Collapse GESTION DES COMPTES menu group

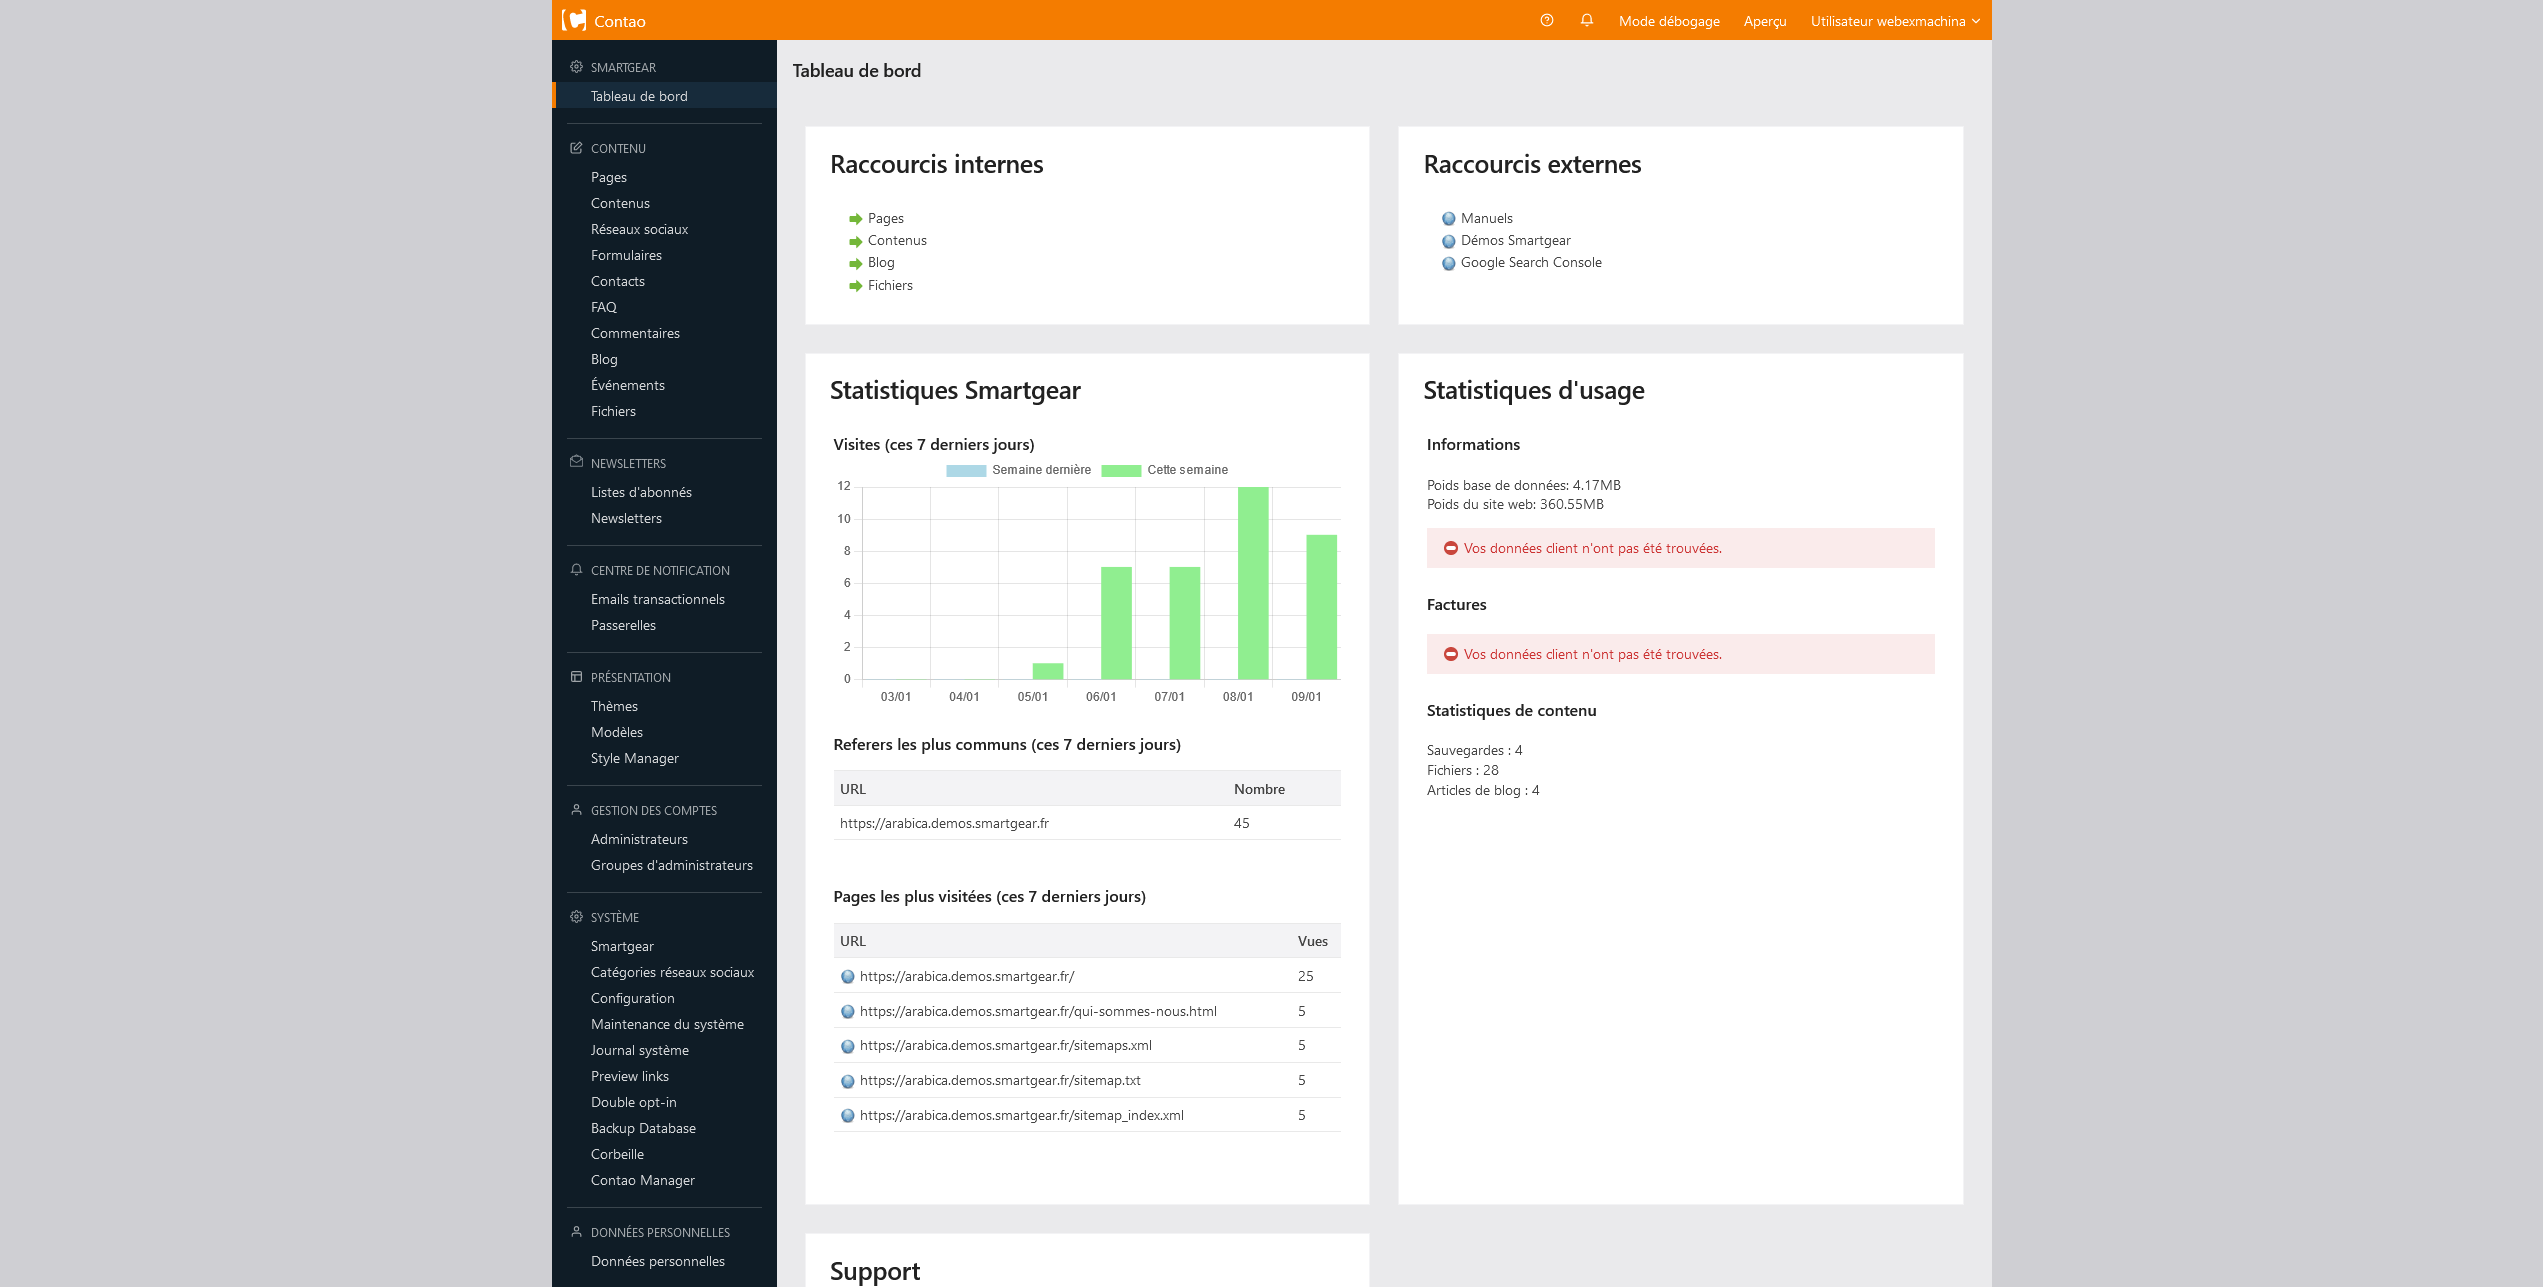click(653, 811)
